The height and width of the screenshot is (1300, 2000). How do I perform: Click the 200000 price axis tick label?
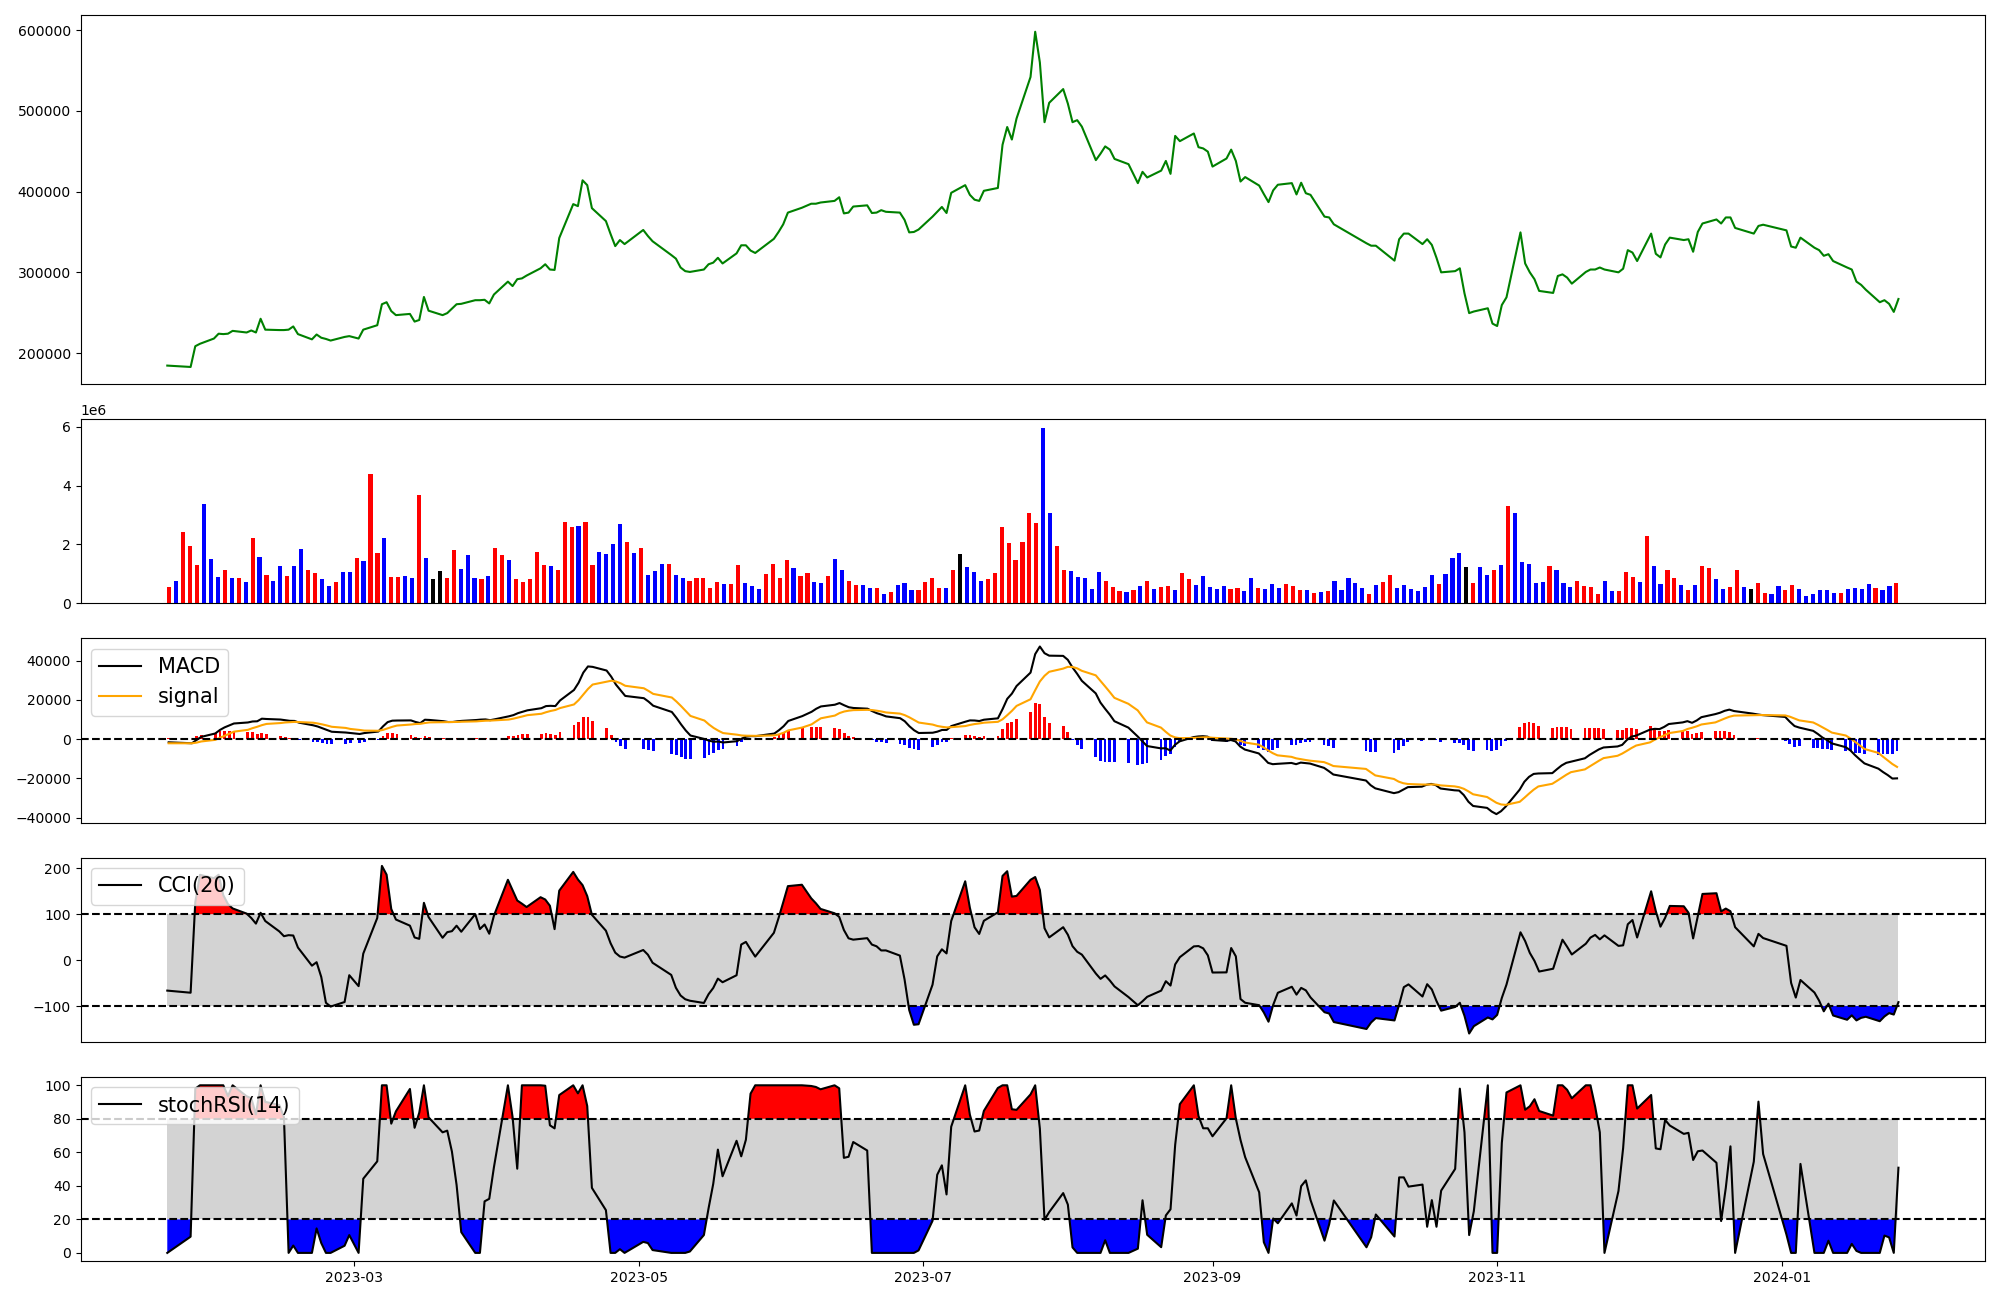pos(44,354)
